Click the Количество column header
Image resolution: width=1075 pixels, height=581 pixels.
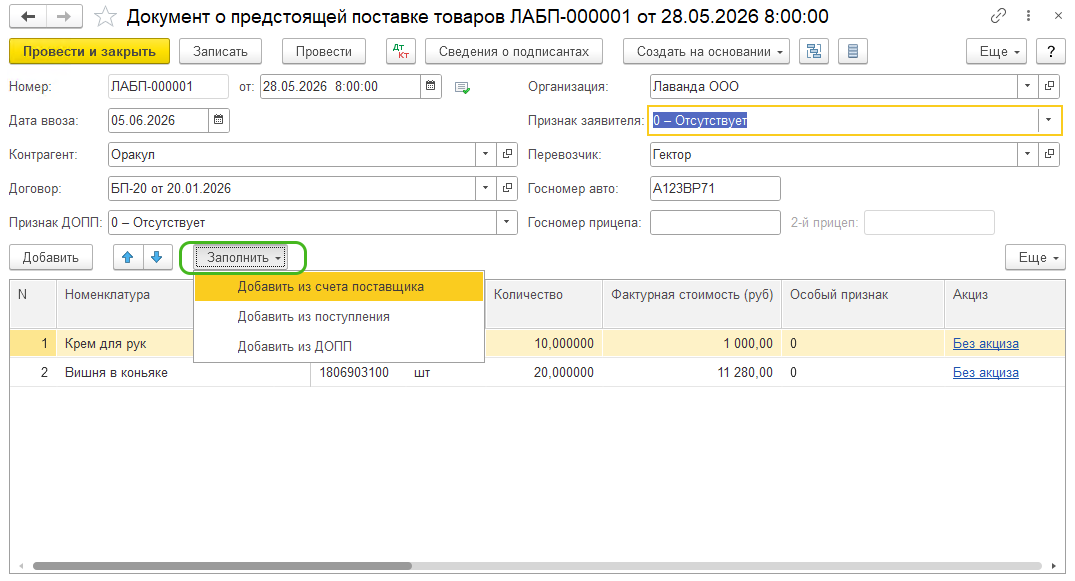(545, 303)
